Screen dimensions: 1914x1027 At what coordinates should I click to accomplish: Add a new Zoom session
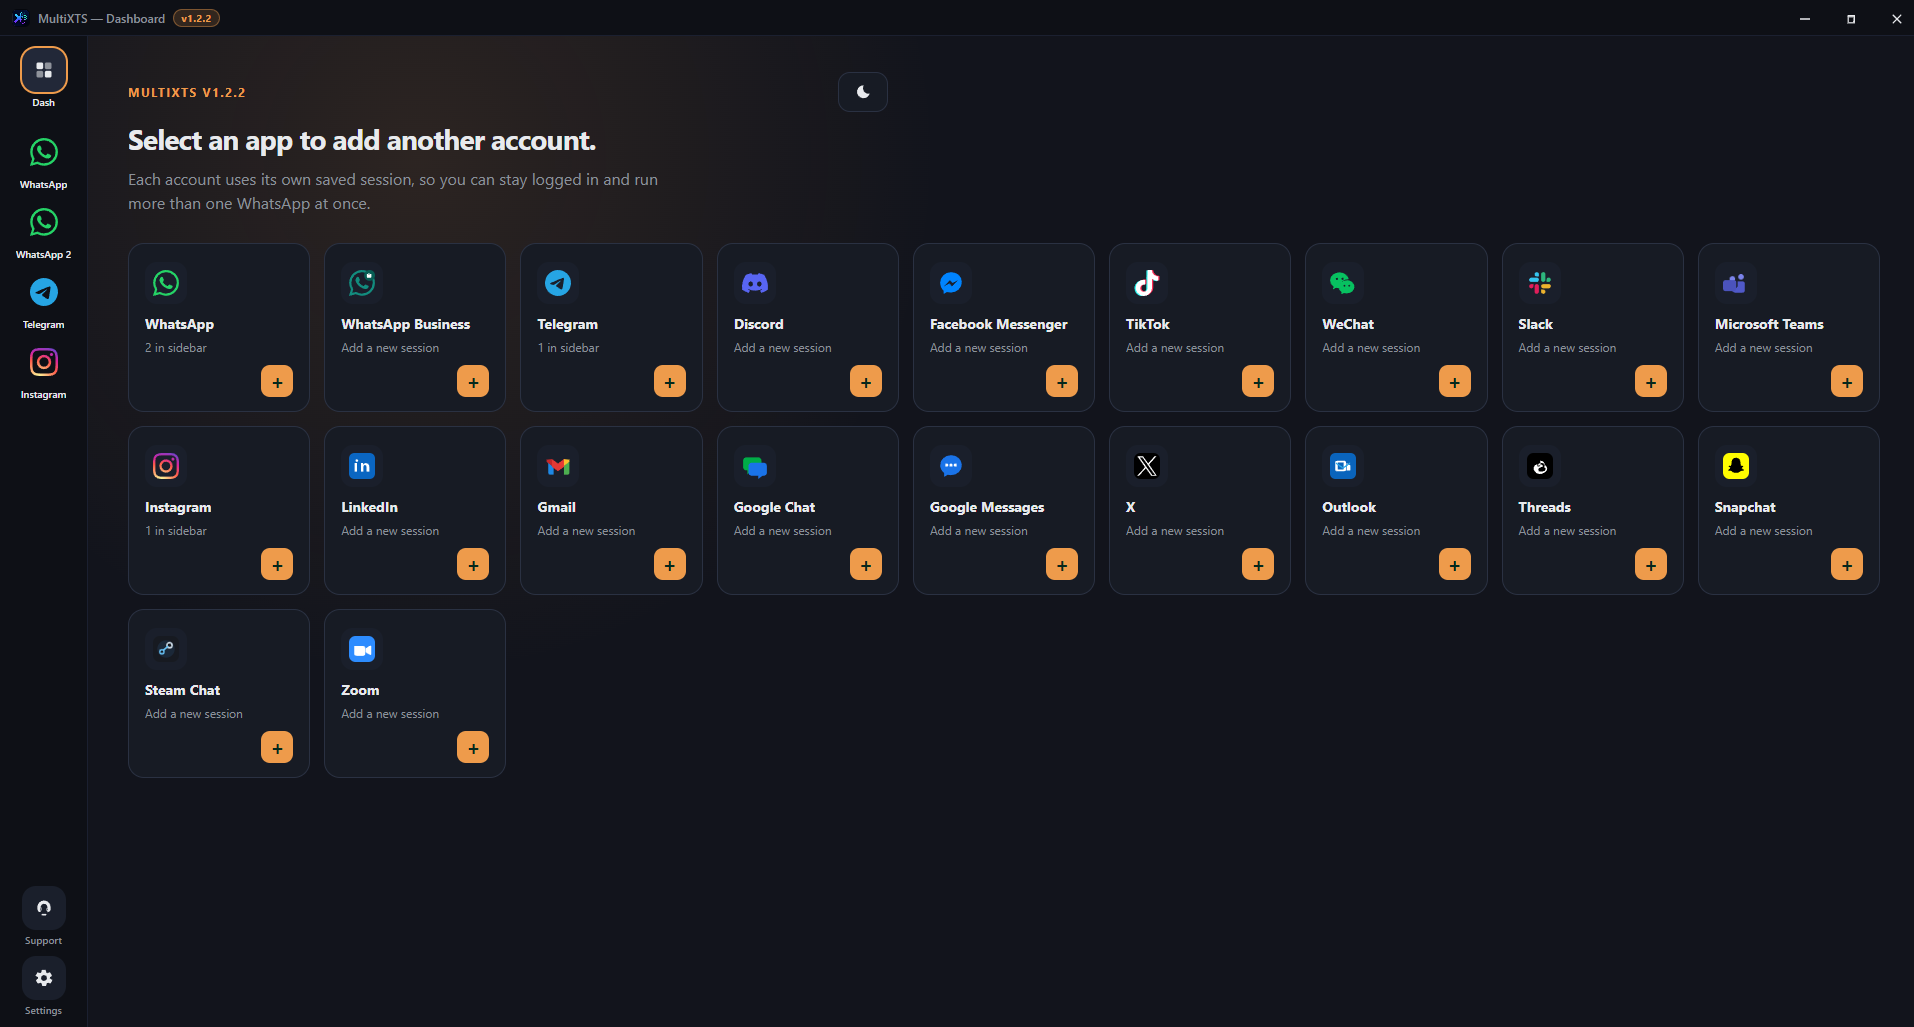(x=473, y=747)
